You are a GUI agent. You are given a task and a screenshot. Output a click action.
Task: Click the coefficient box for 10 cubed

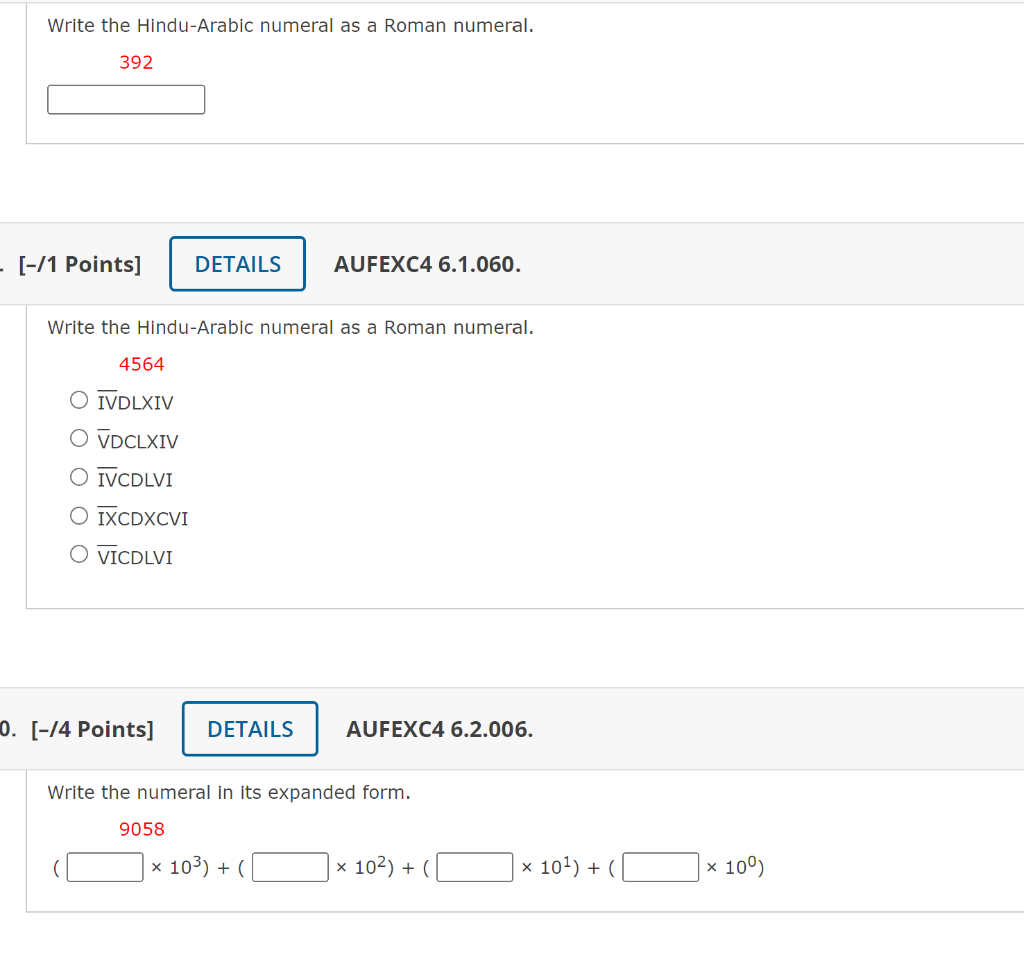tap(105, 867)
